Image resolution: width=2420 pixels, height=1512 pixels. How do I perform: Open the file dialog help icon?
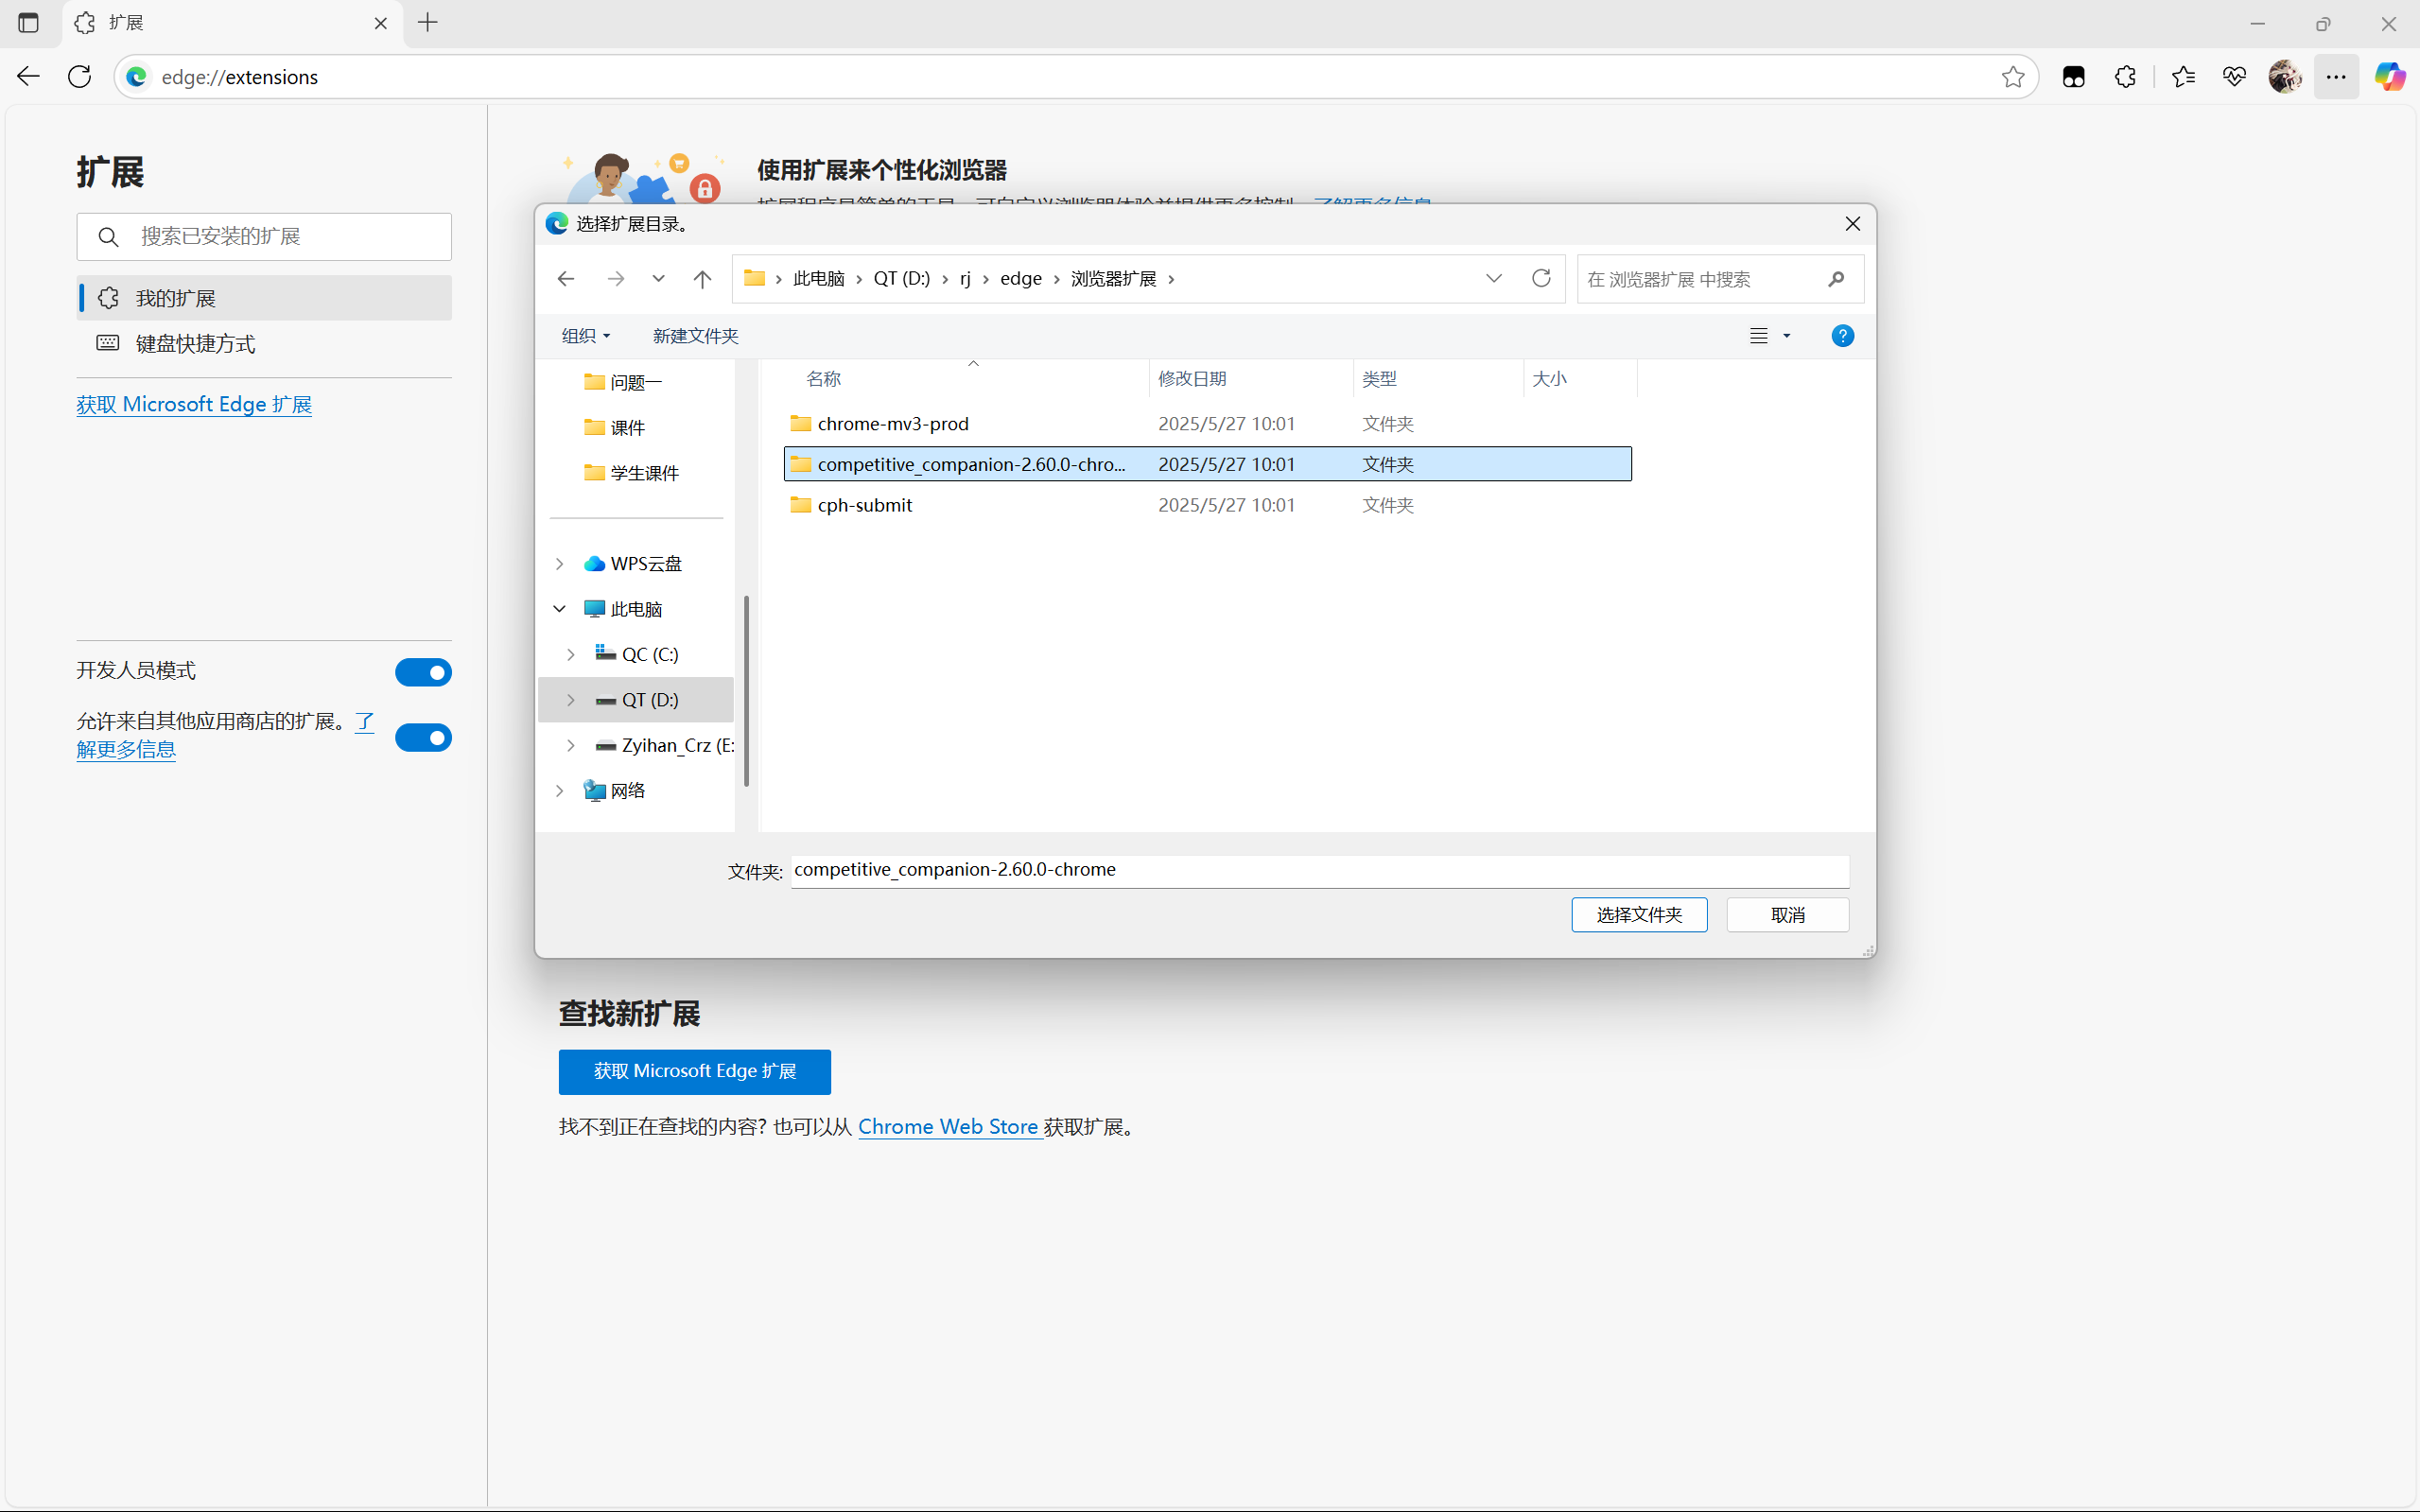pos(1842,336)
